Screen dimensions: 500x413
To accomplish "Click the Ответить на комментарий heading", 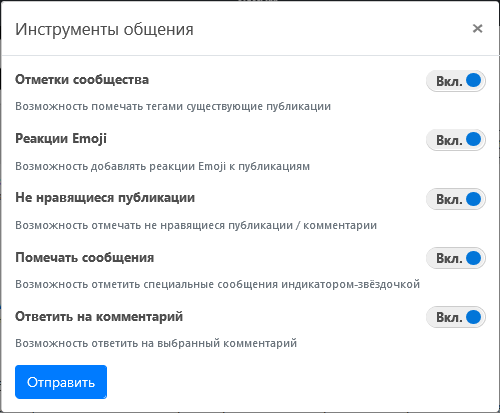I will 99,316.
